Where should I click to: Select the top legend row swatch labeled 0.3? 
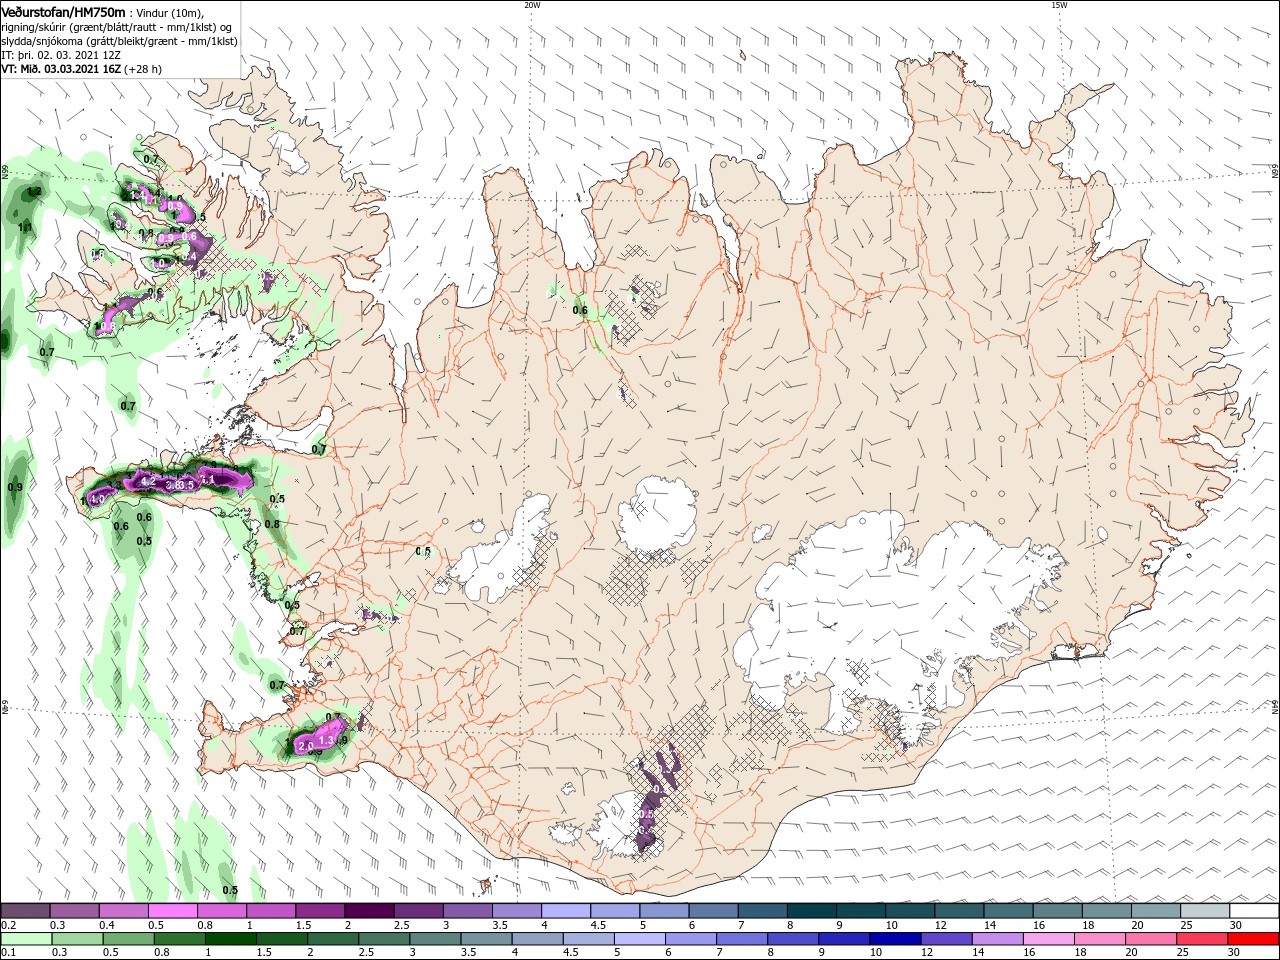[74, 911]
